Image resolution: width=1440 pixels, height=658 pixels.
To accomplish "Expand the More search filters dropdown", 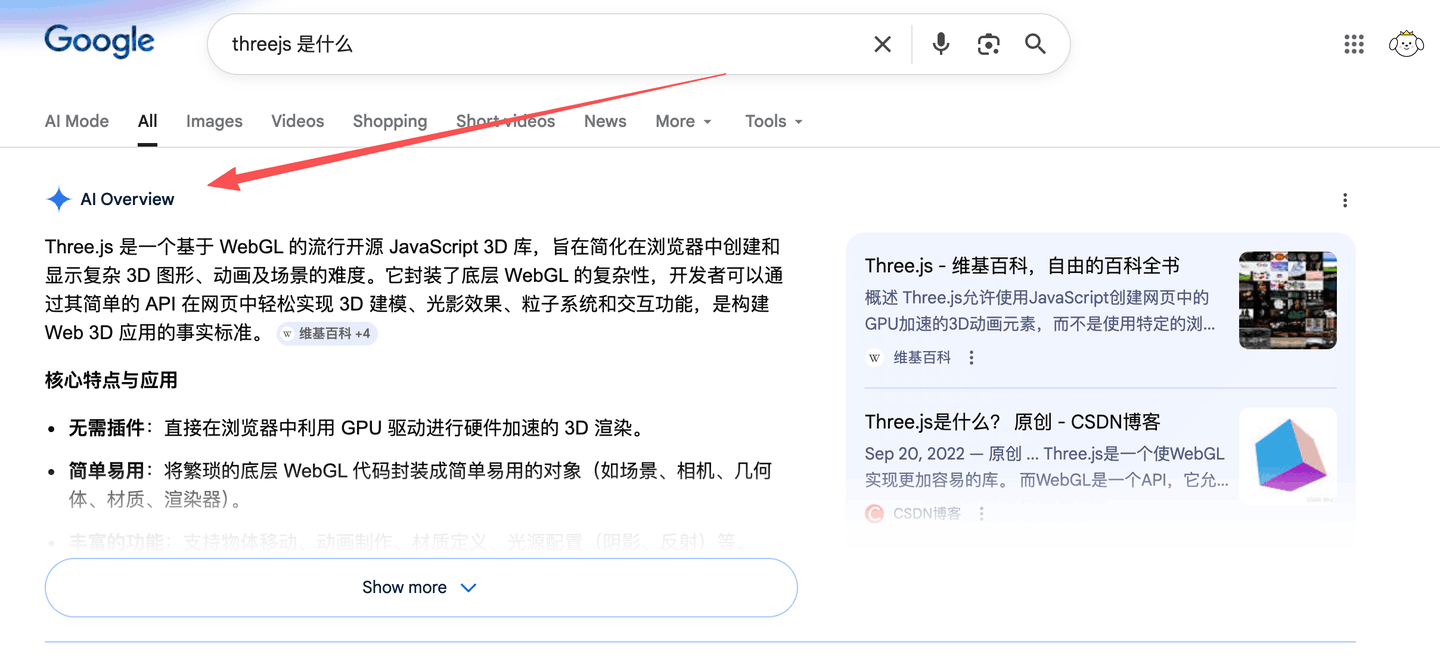I will tap(684, 121).
